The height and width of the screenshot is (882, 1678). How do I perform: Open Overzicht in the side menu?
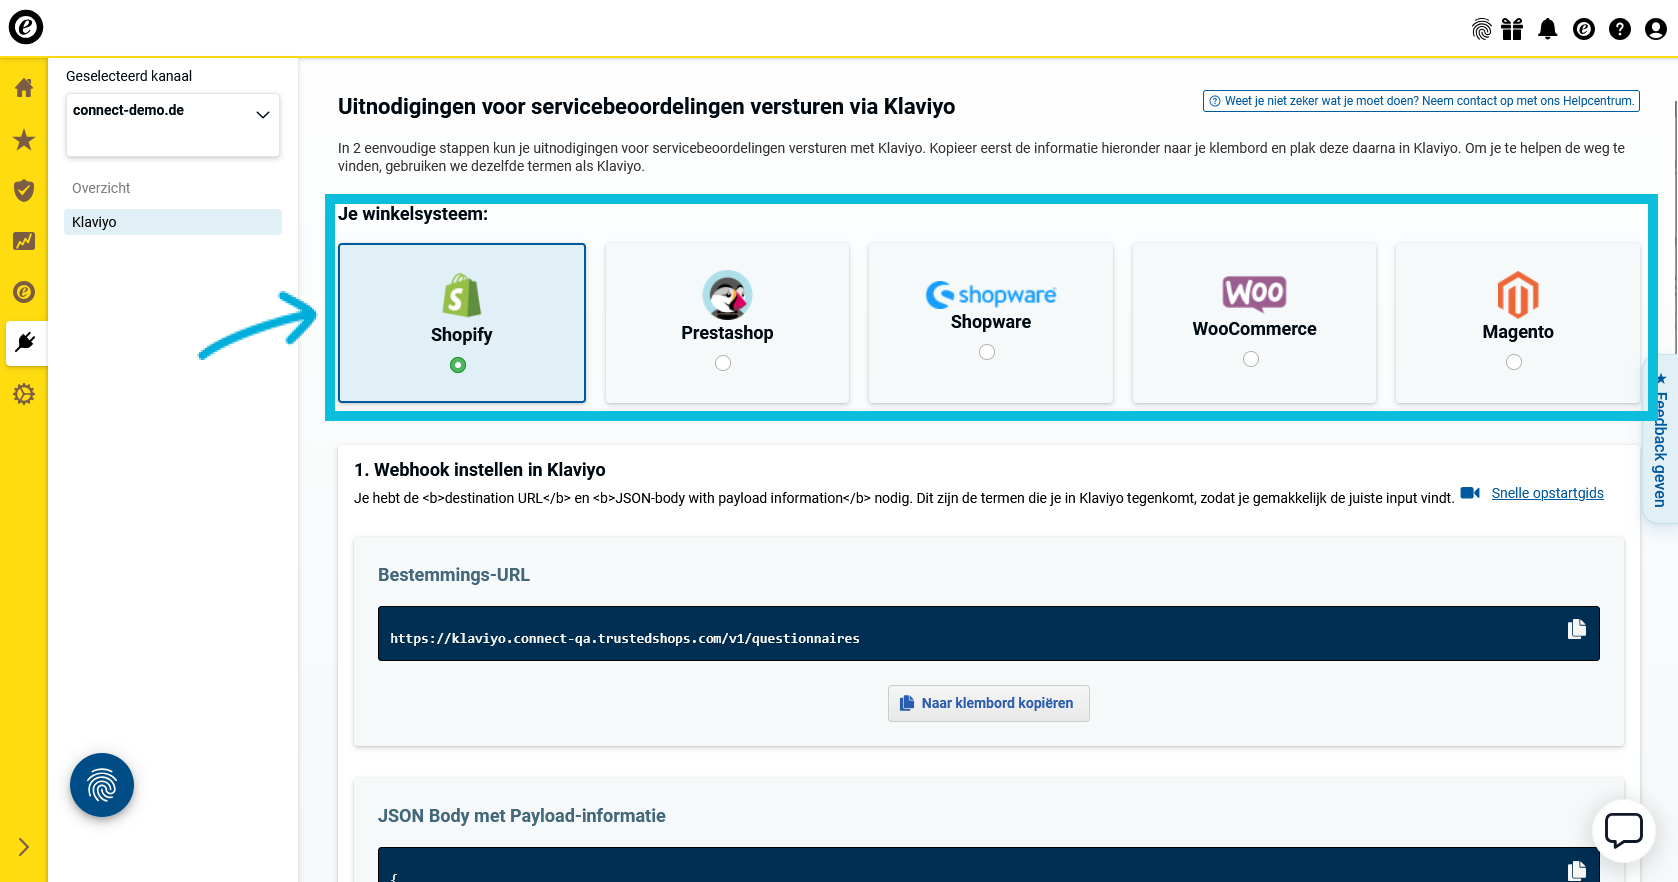click(x=101, y=188)
